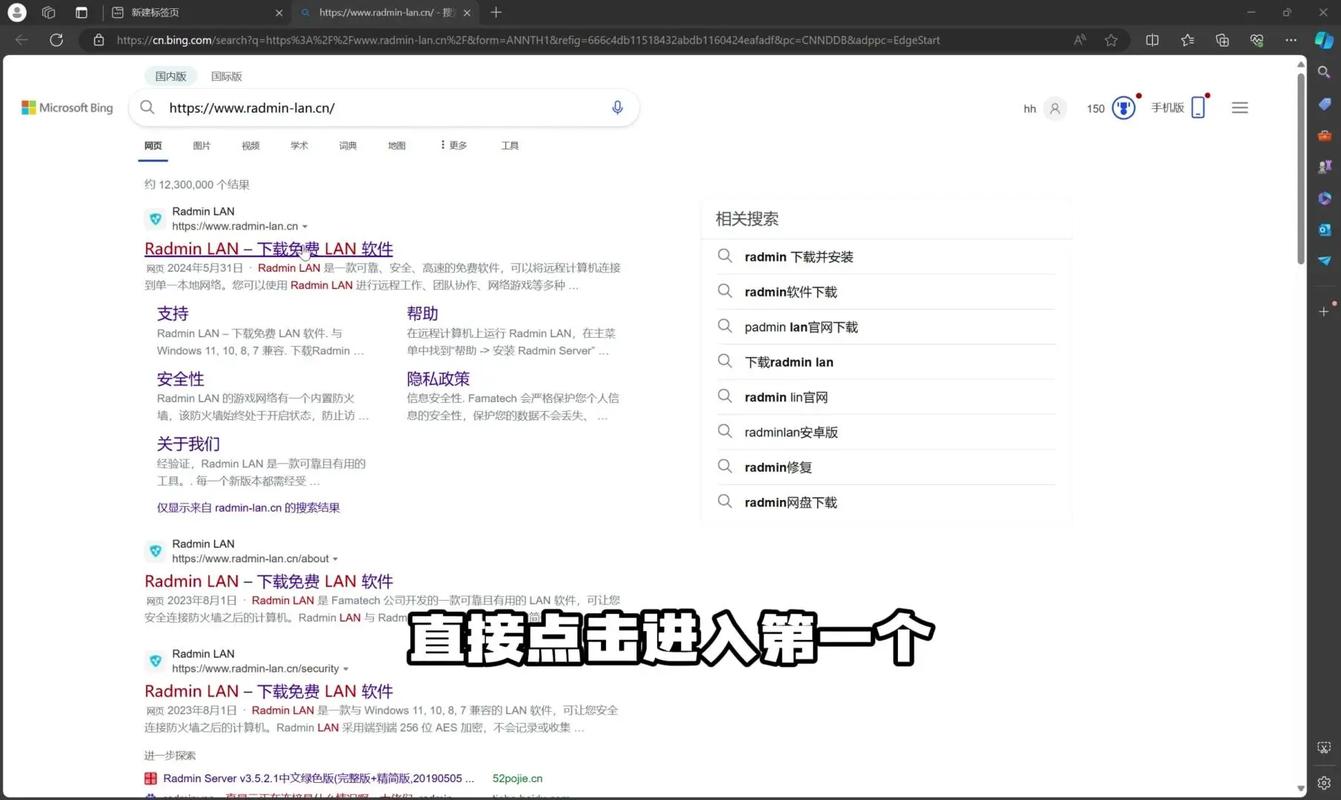Click the read aloud icon in address bar

pyautogui.click(x=1080, y=40)
